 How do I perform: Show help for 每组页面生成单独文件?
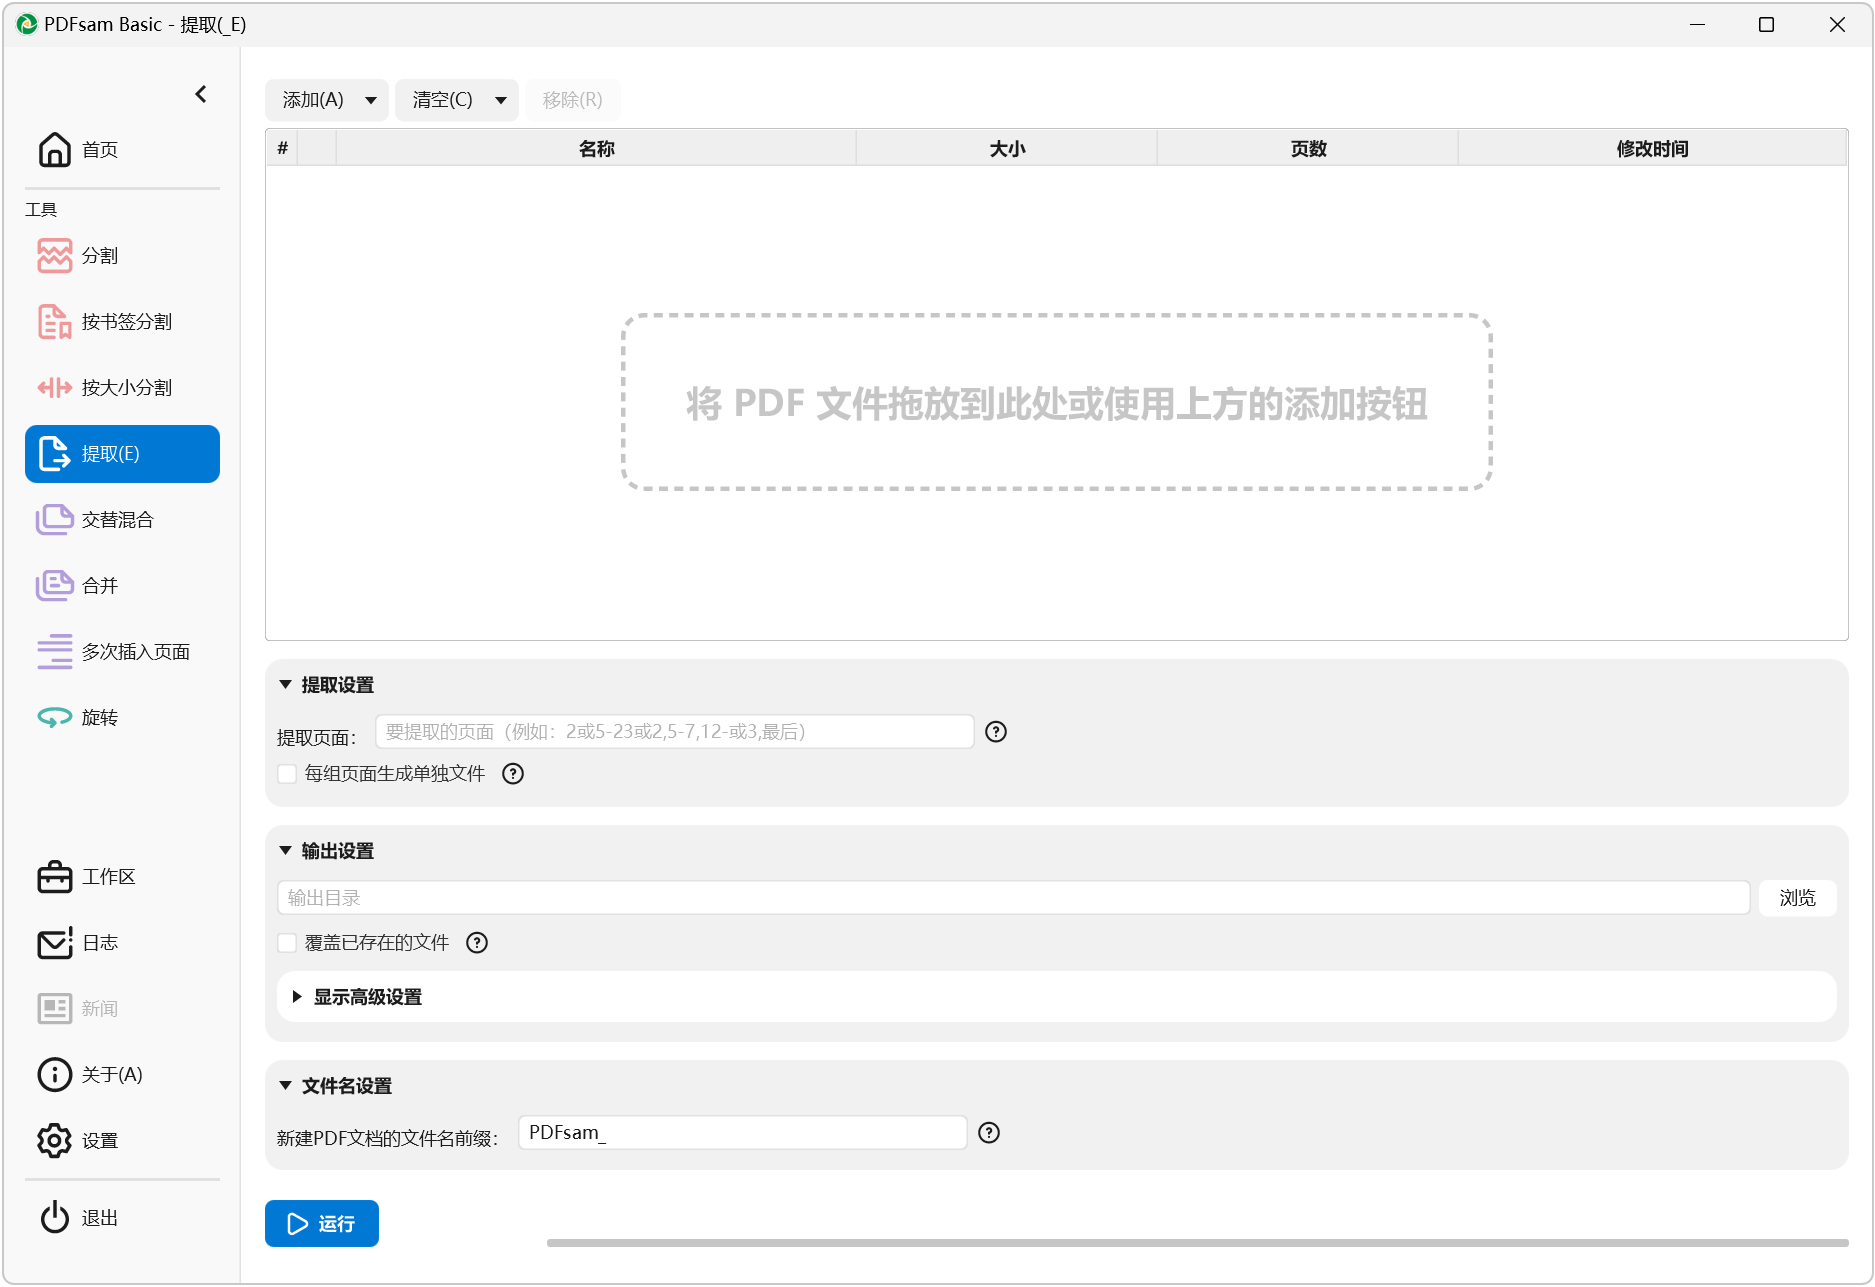tap(513, 774)
